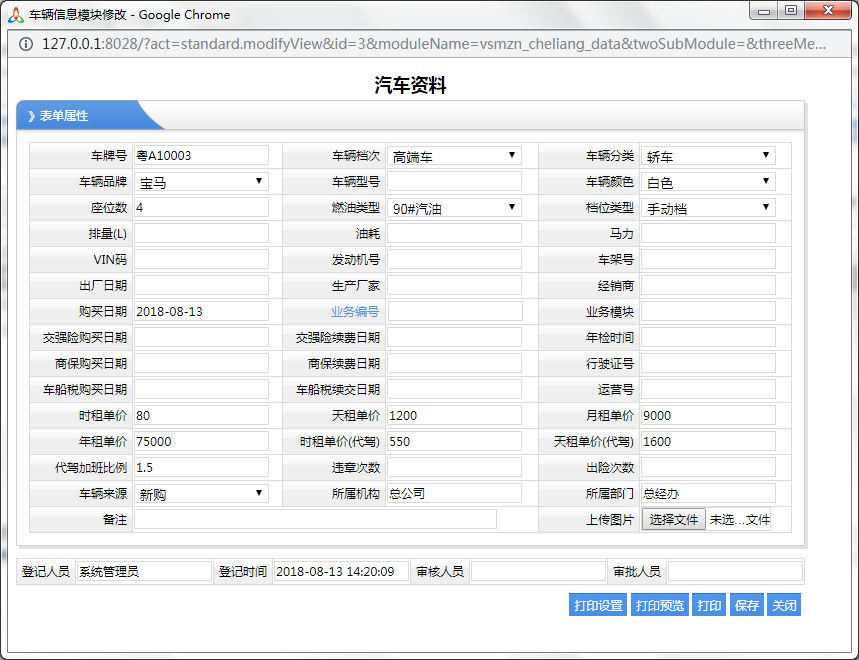Focus the 购买日期 date field
The image size is (859, 660).
[x=201, y=311]
